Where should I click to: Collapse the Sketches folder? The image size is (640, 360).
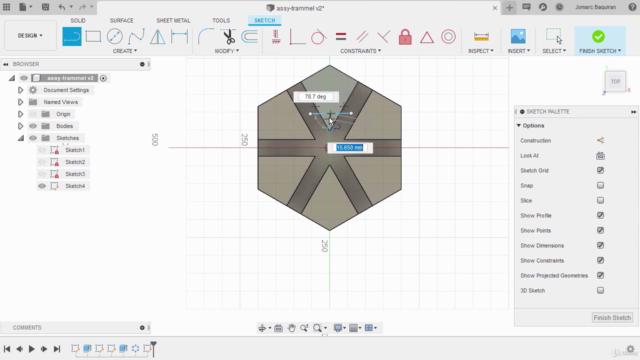20,138
